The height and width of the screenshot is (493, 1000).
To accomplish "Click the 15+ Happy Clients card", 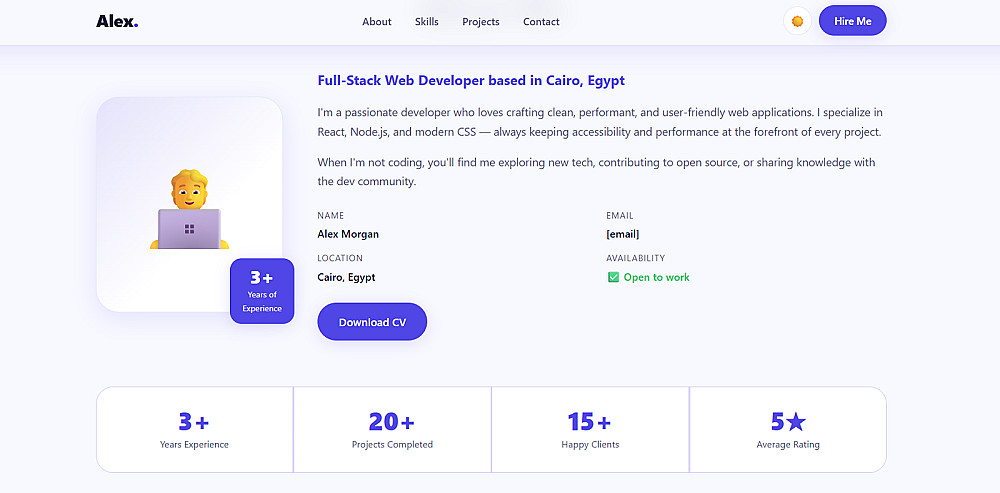I will [x=590, y=429].
